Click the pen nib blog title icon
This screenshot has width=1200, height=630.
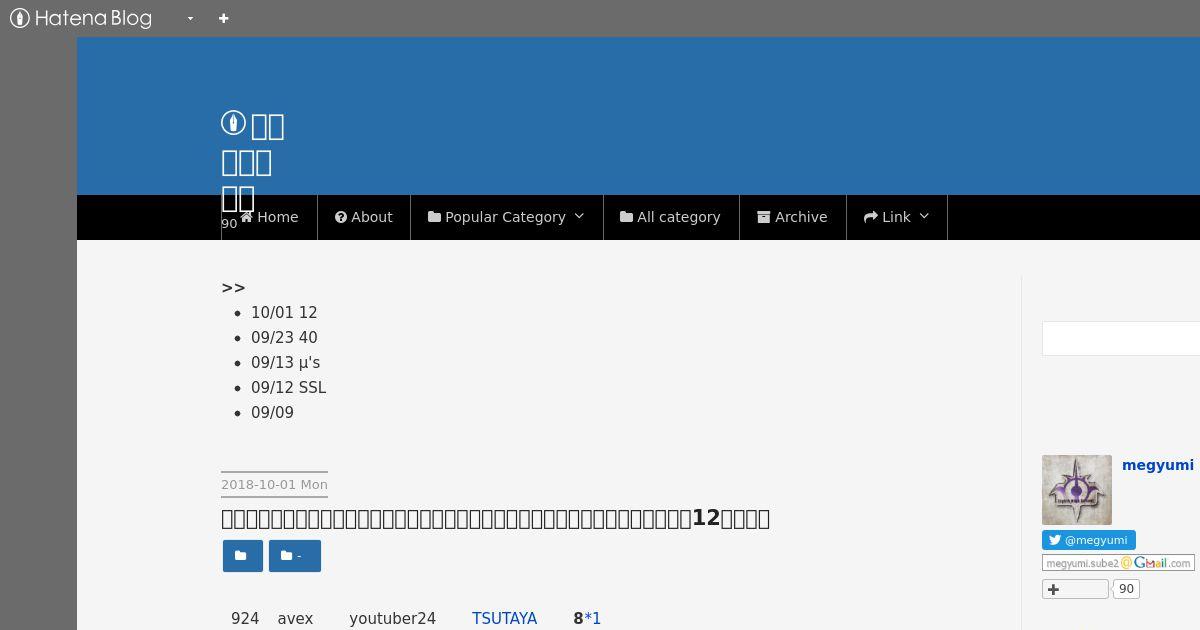coord(233,123)
